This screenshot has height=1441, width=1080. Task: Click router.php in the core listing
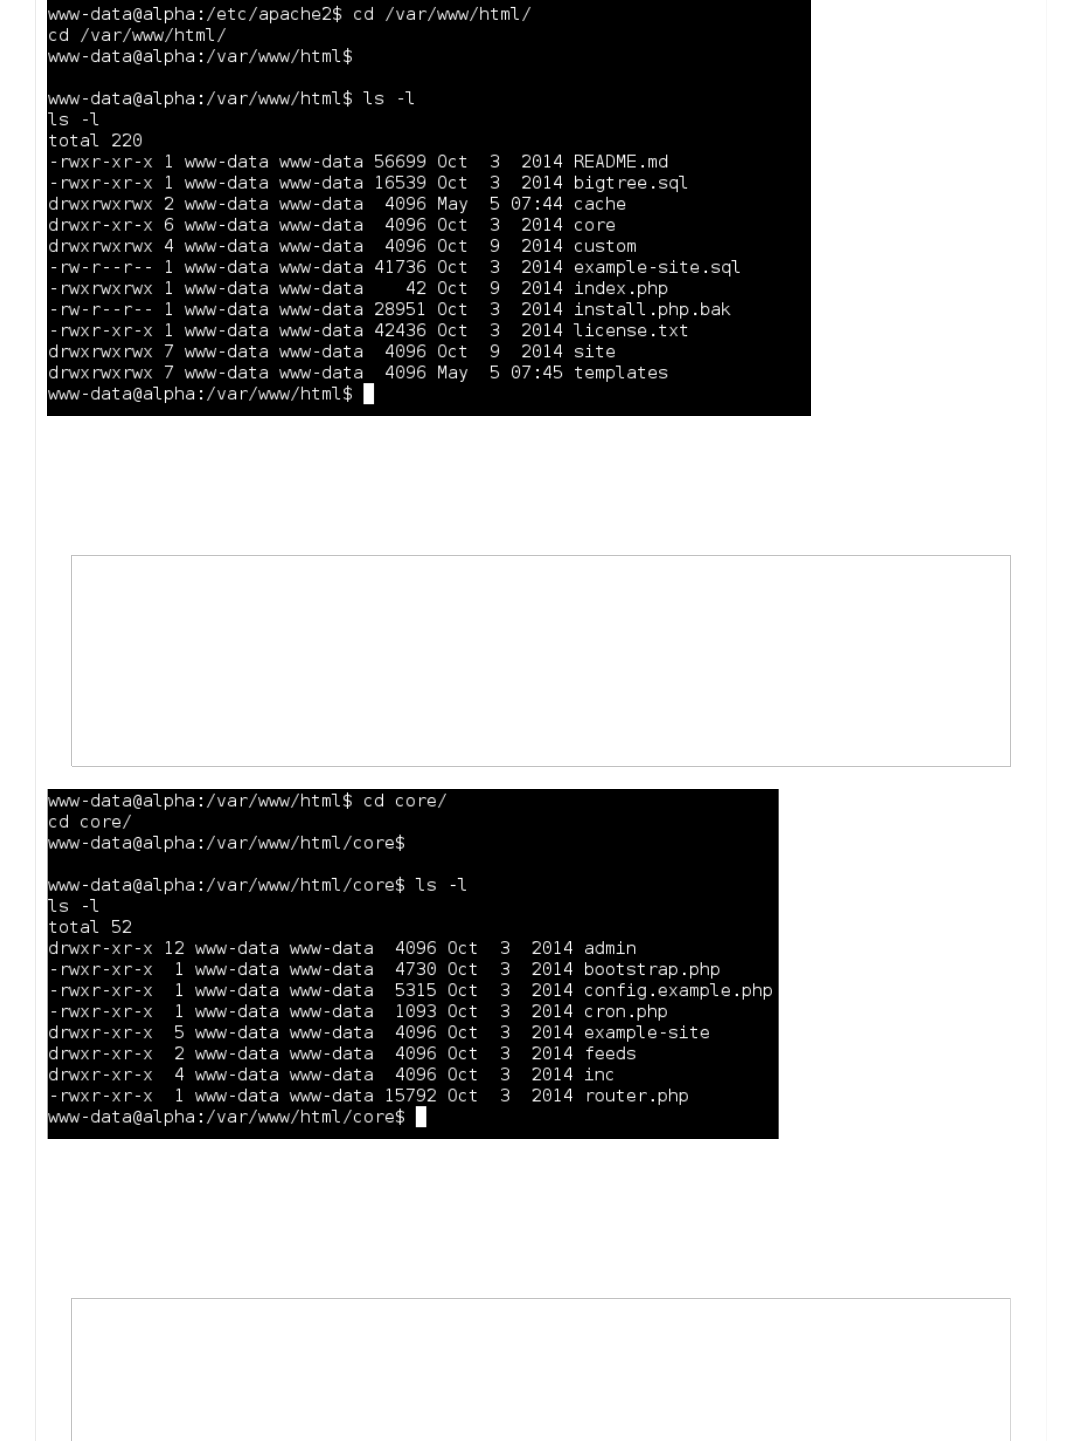click(635, 1095)
